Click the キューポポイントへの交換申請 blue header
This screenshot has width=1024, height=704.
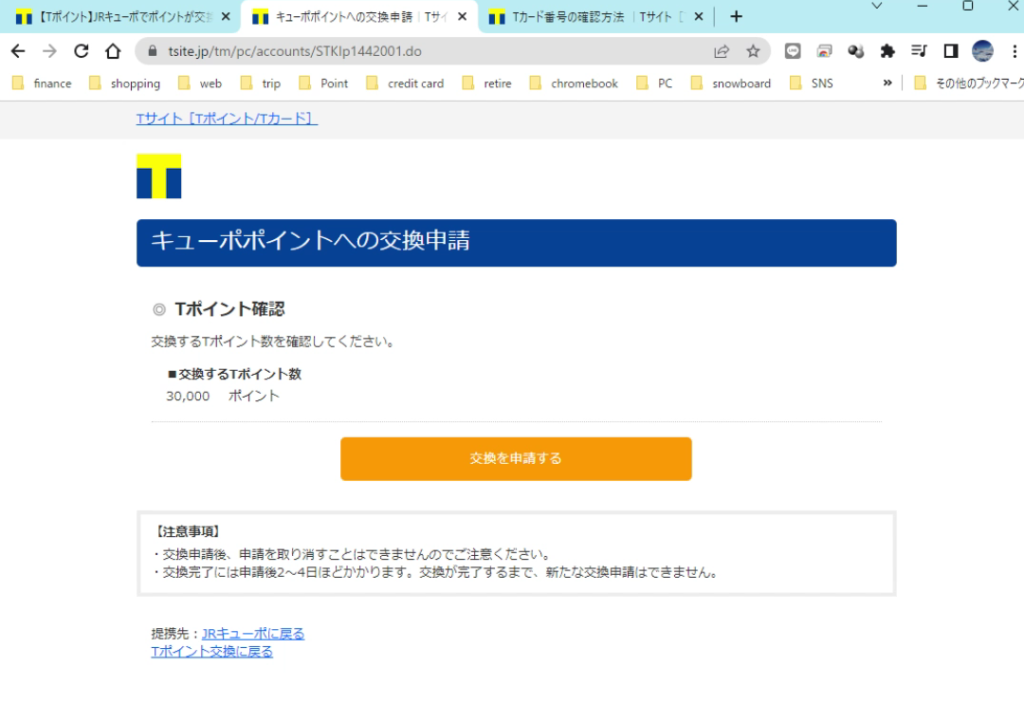pyautogui.click(x=516, y=243)
